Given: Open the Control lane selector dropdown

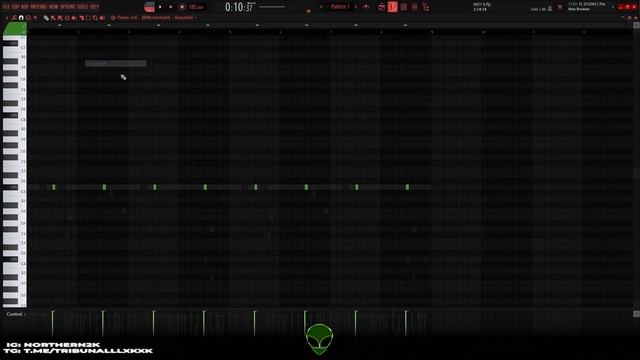Looking at the screenshot, I should point(16,314).
